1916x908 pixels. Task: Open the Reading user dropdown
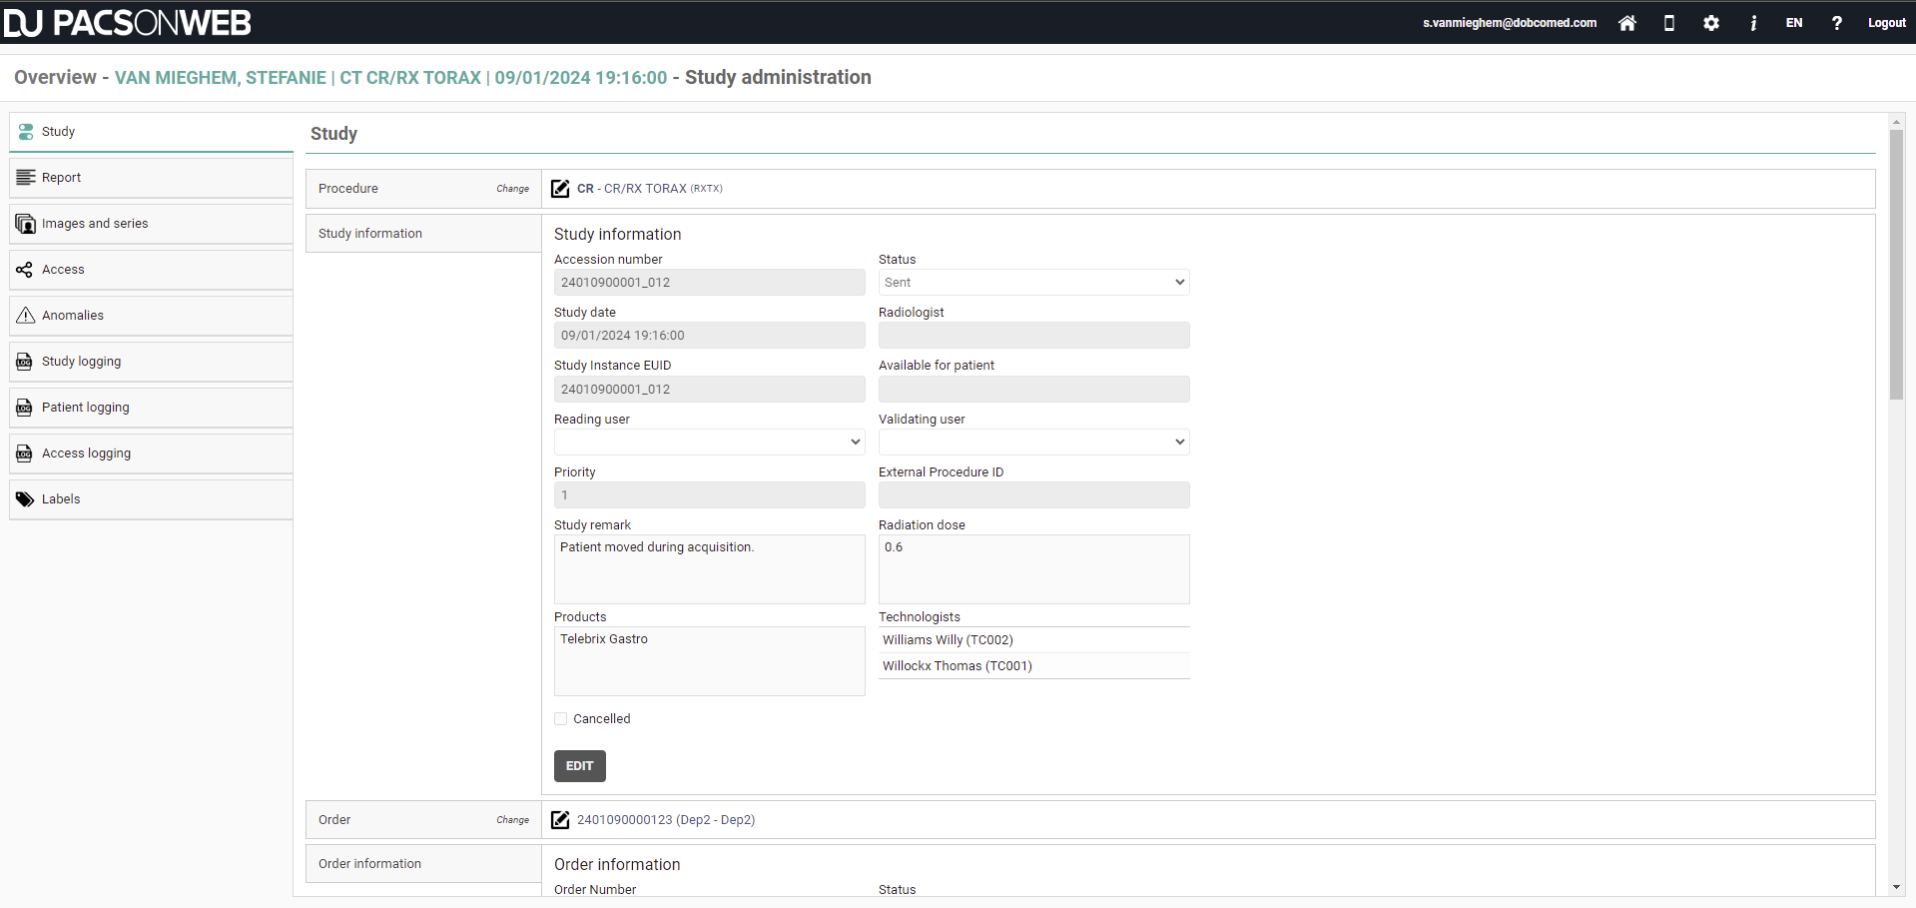tap(709, 442)
